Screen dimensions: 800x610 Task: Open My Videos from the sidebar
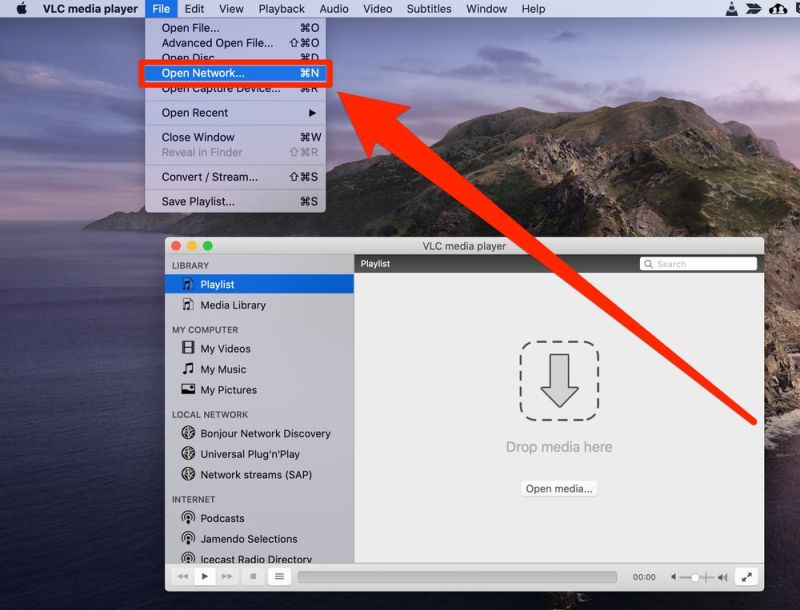(x=228, y=348)
